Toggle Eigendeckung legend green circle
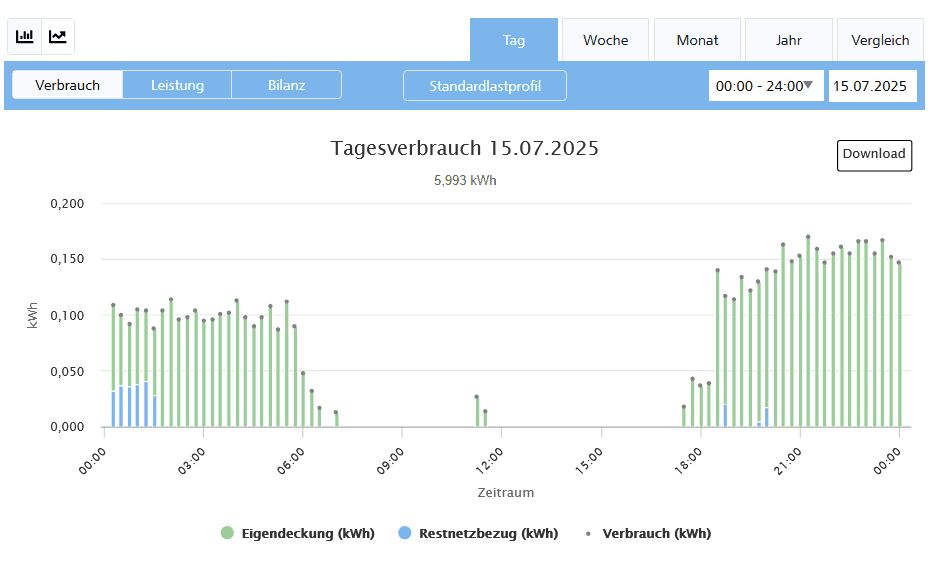This screenshot has height=576, width=945. pos(227,533)
